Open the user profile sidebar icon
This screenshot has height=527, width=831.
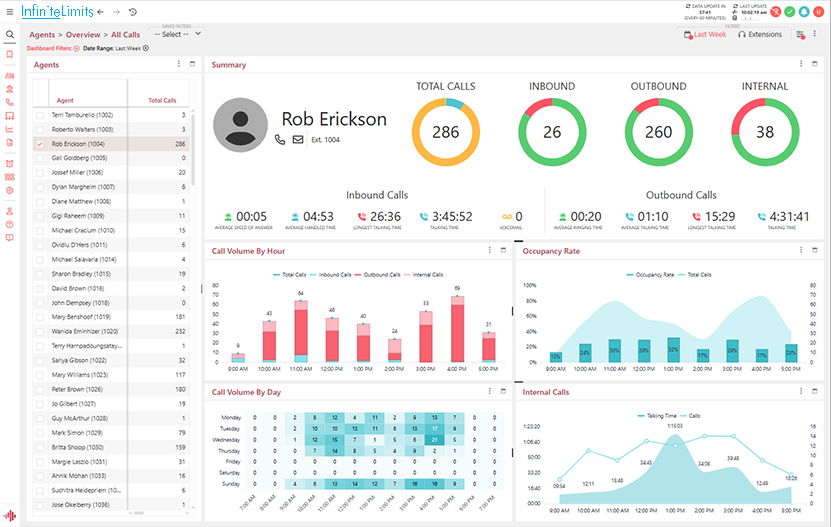coord(10,211)
